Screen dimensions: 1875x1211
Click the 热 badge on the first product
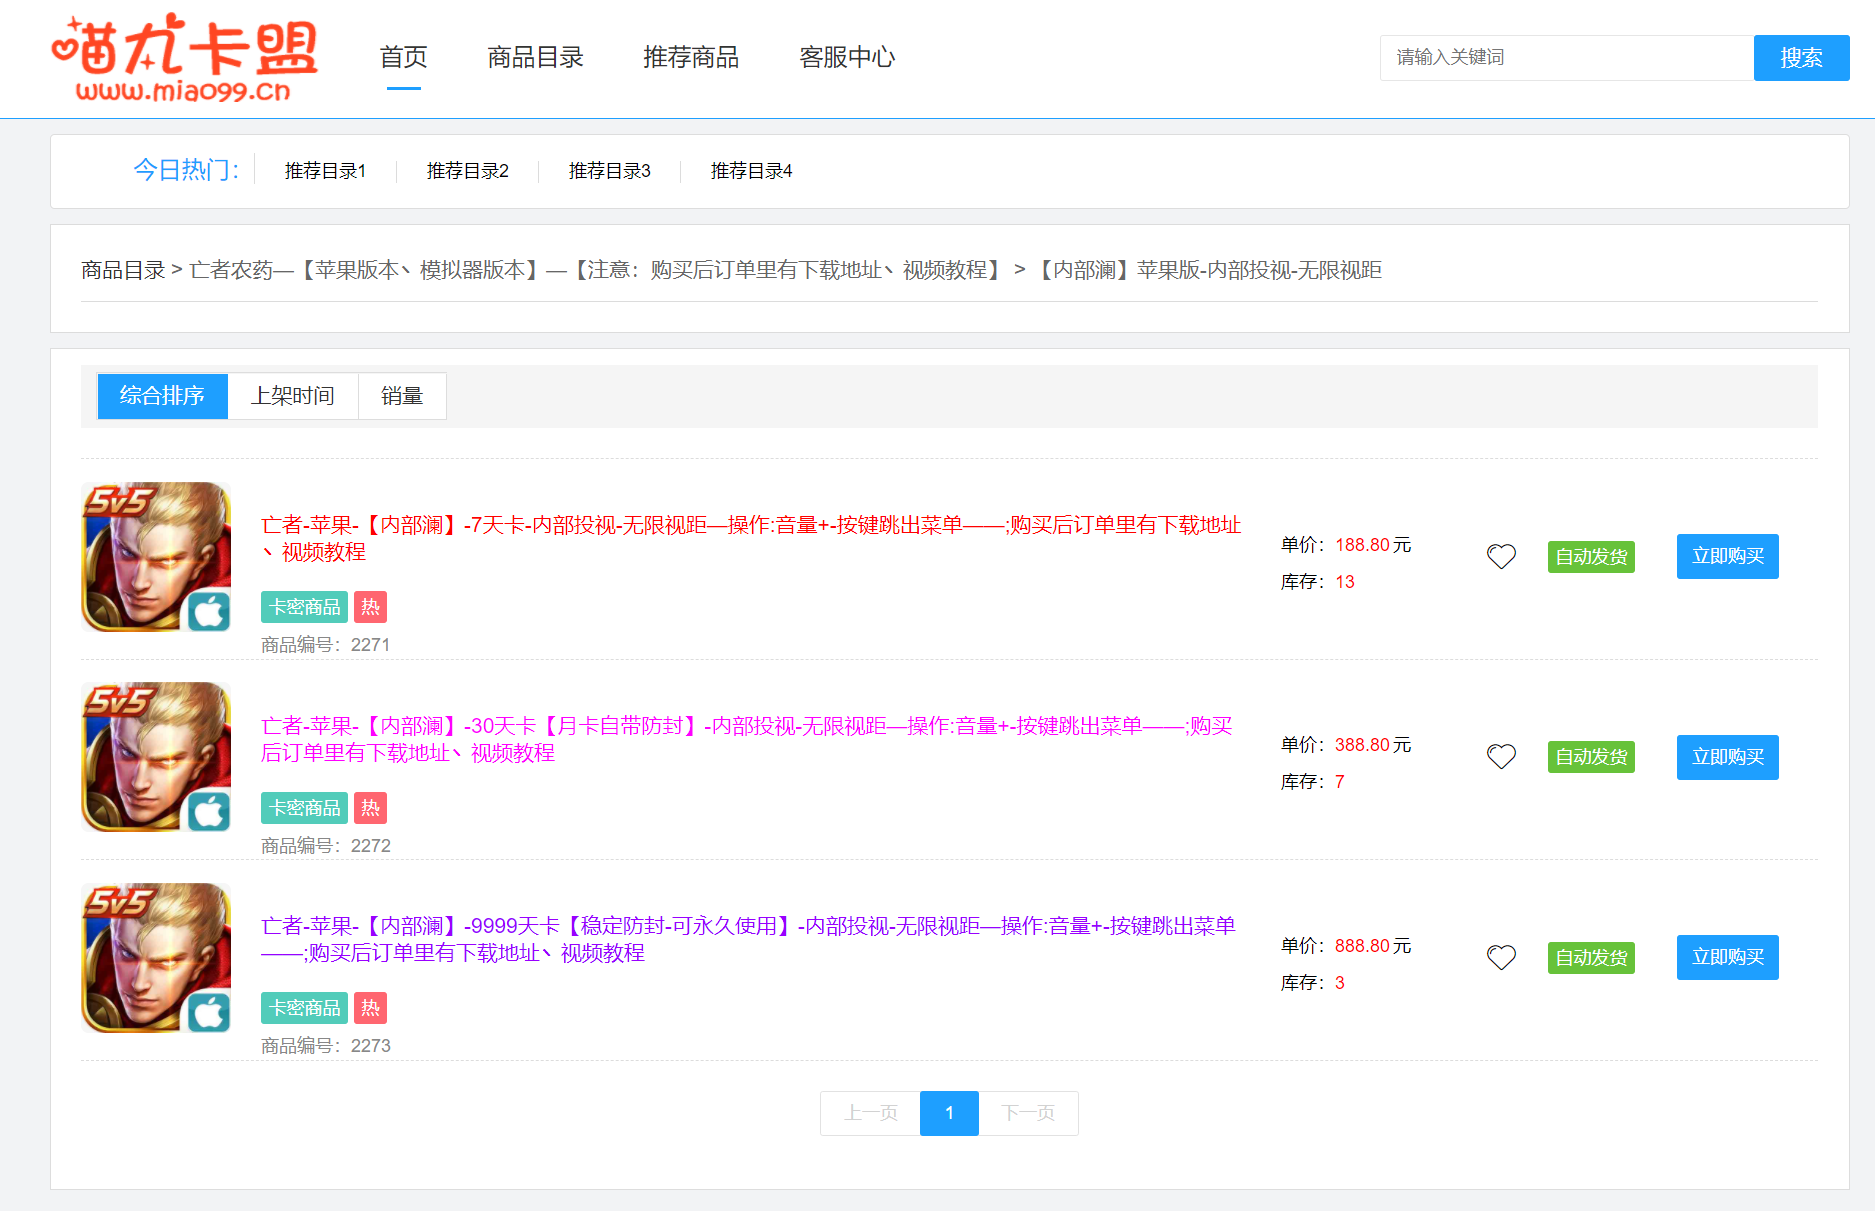[x=370, y=607]
